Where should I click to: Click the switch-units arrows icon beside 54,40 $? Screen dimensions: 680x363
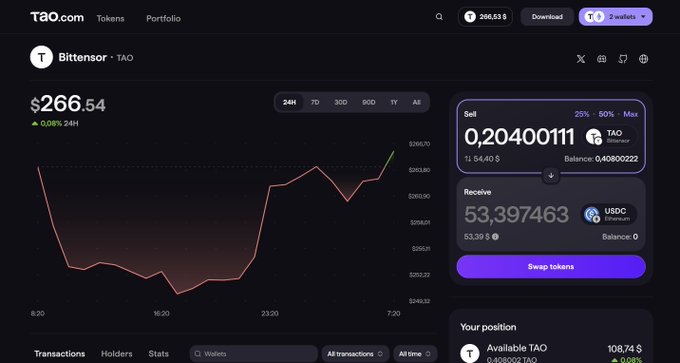468,159
